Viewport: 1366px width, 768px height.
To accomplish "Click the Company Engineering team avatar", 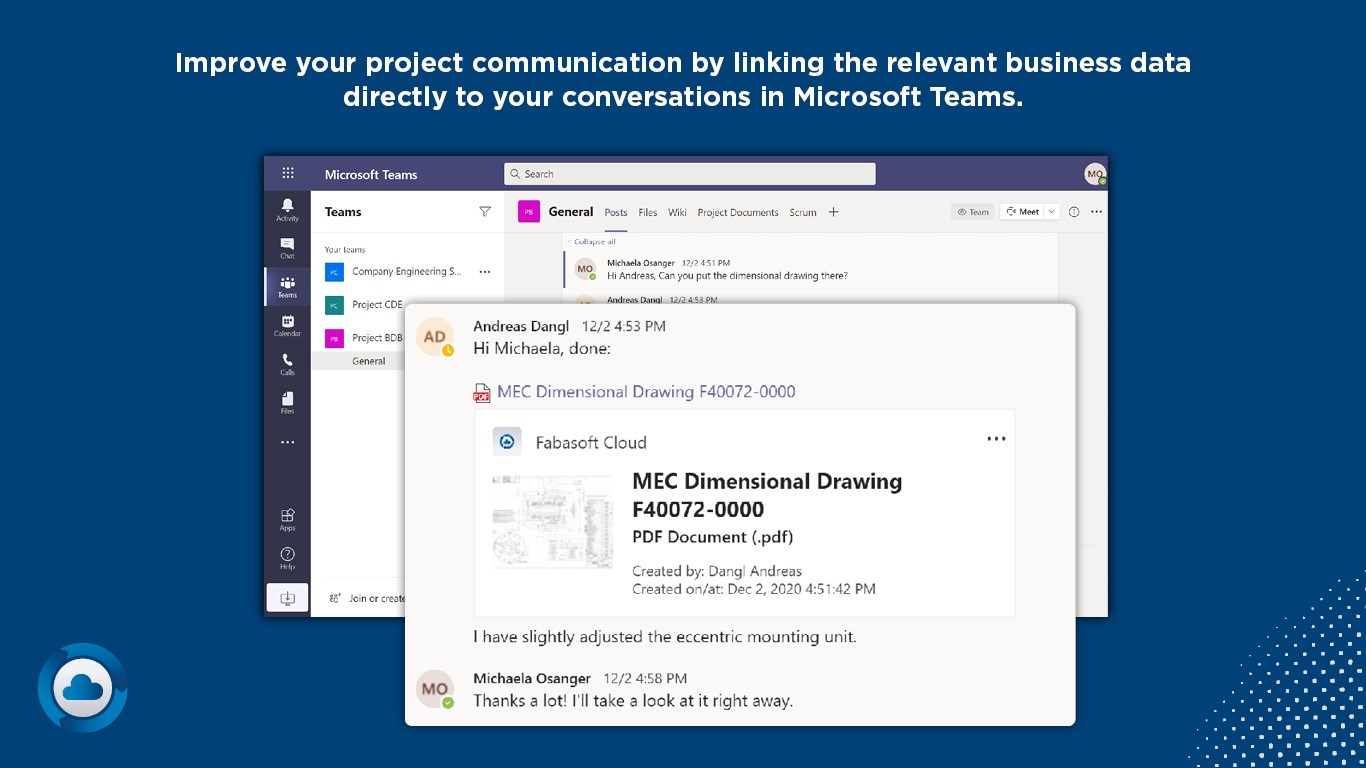I will coord(334,271).
